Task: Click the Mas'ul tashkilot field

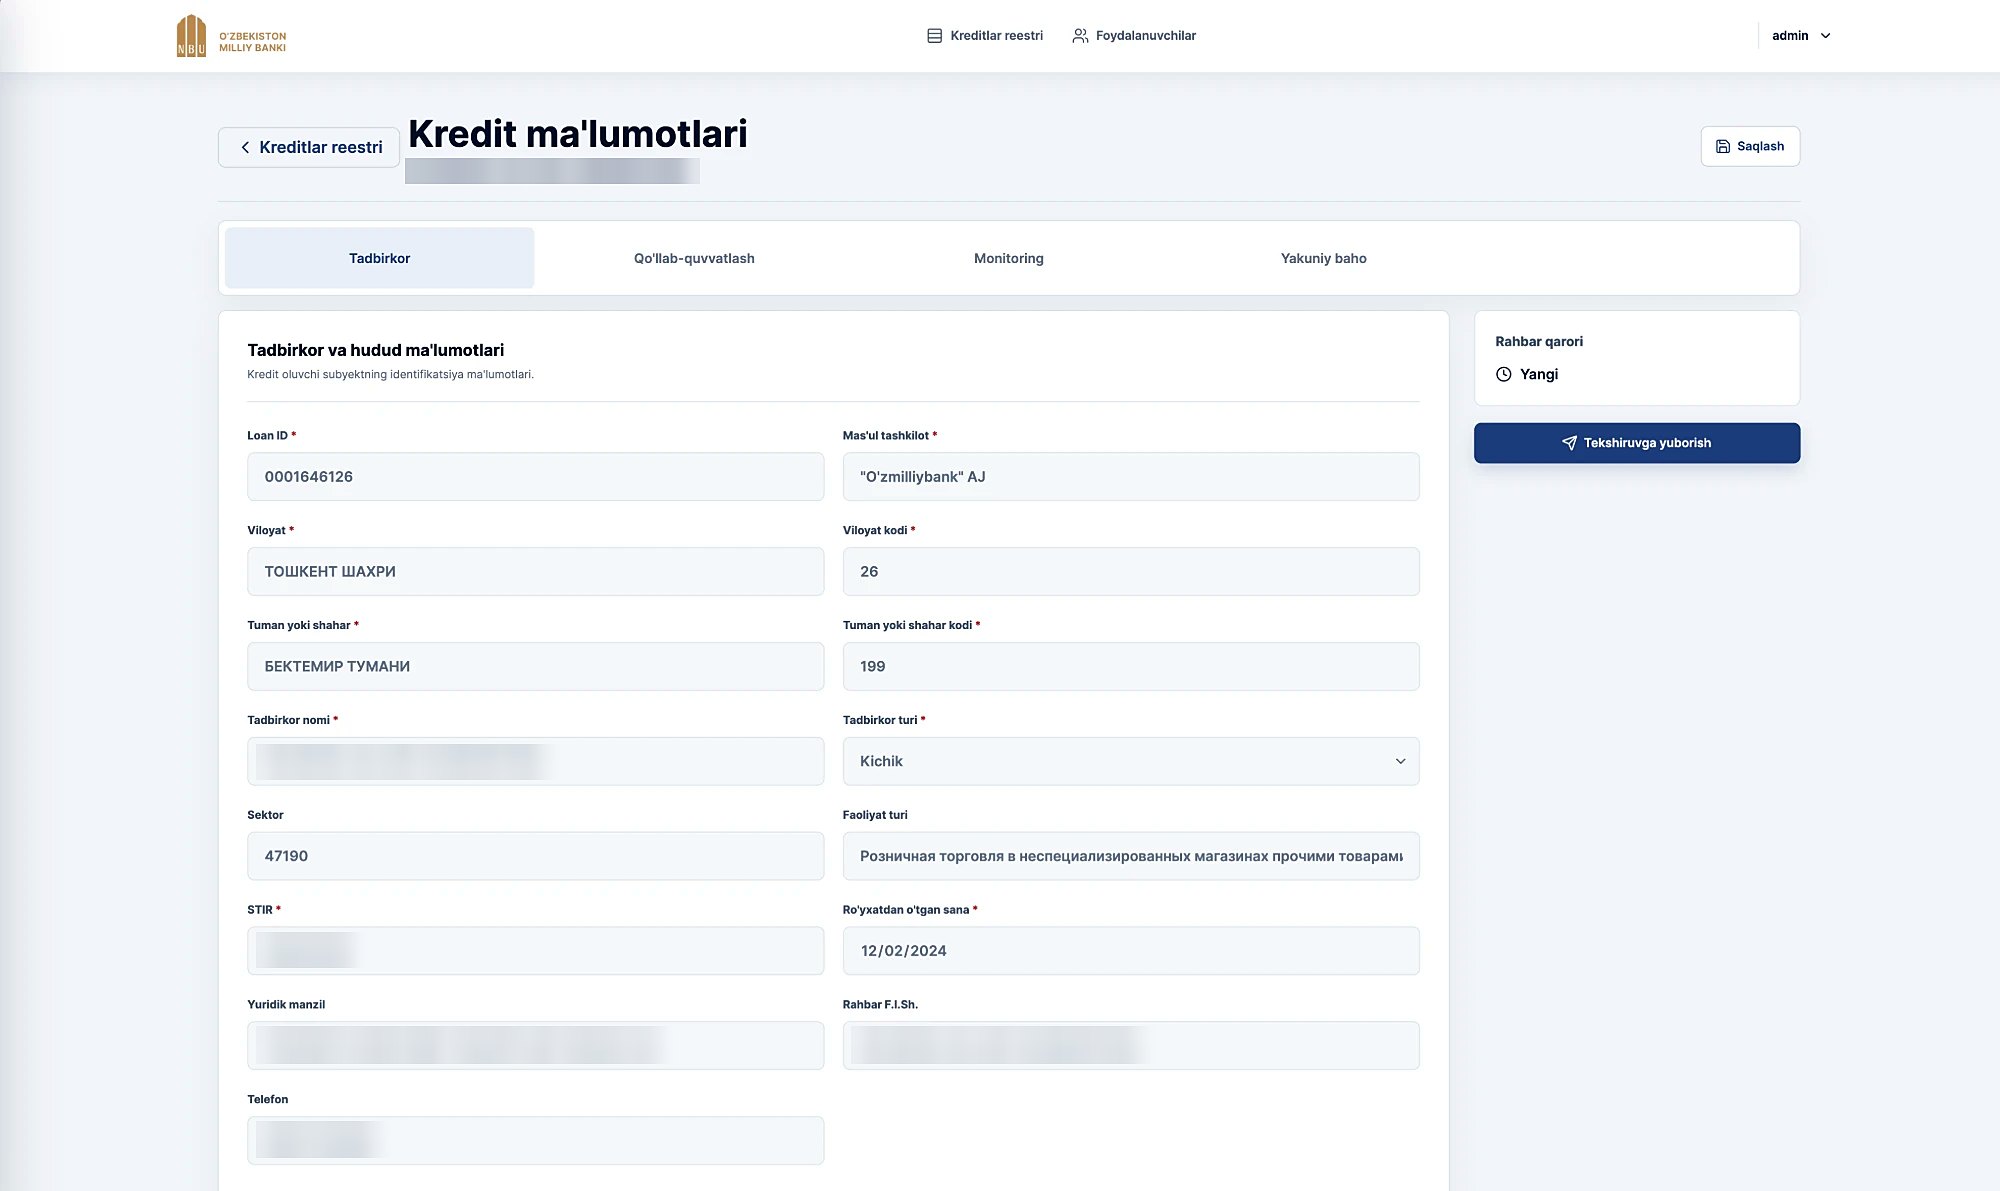Action: 1131,477
